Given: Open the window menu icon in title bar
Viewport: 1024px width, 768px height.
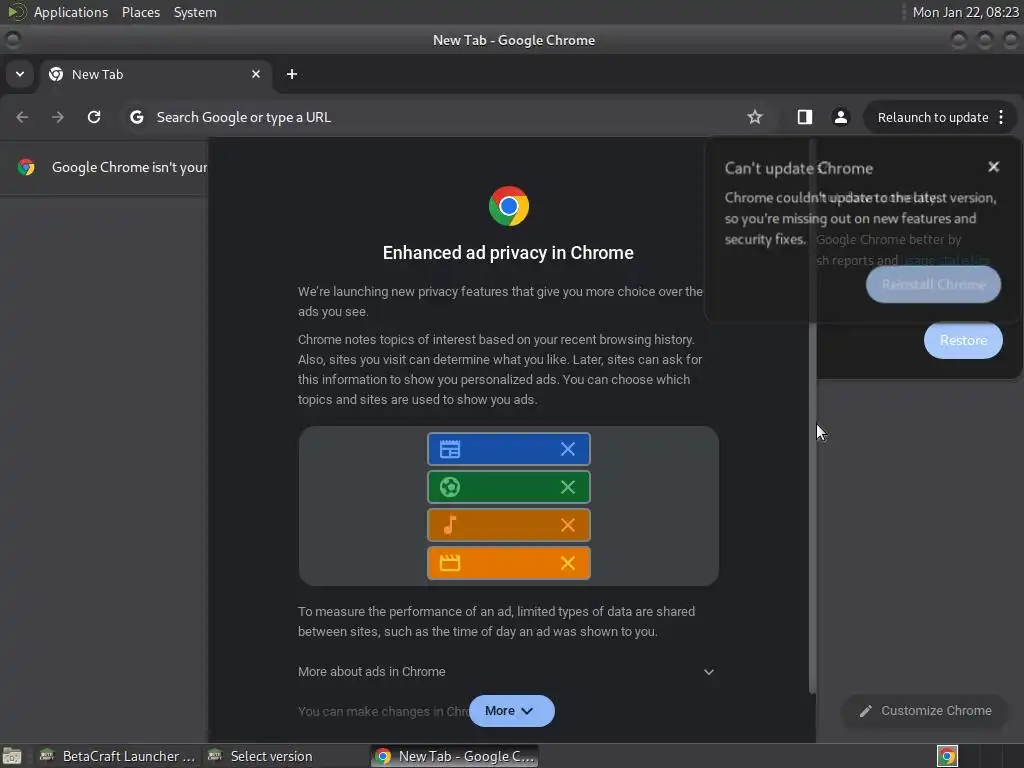Looking at the screenshot, I should point(12,40).
